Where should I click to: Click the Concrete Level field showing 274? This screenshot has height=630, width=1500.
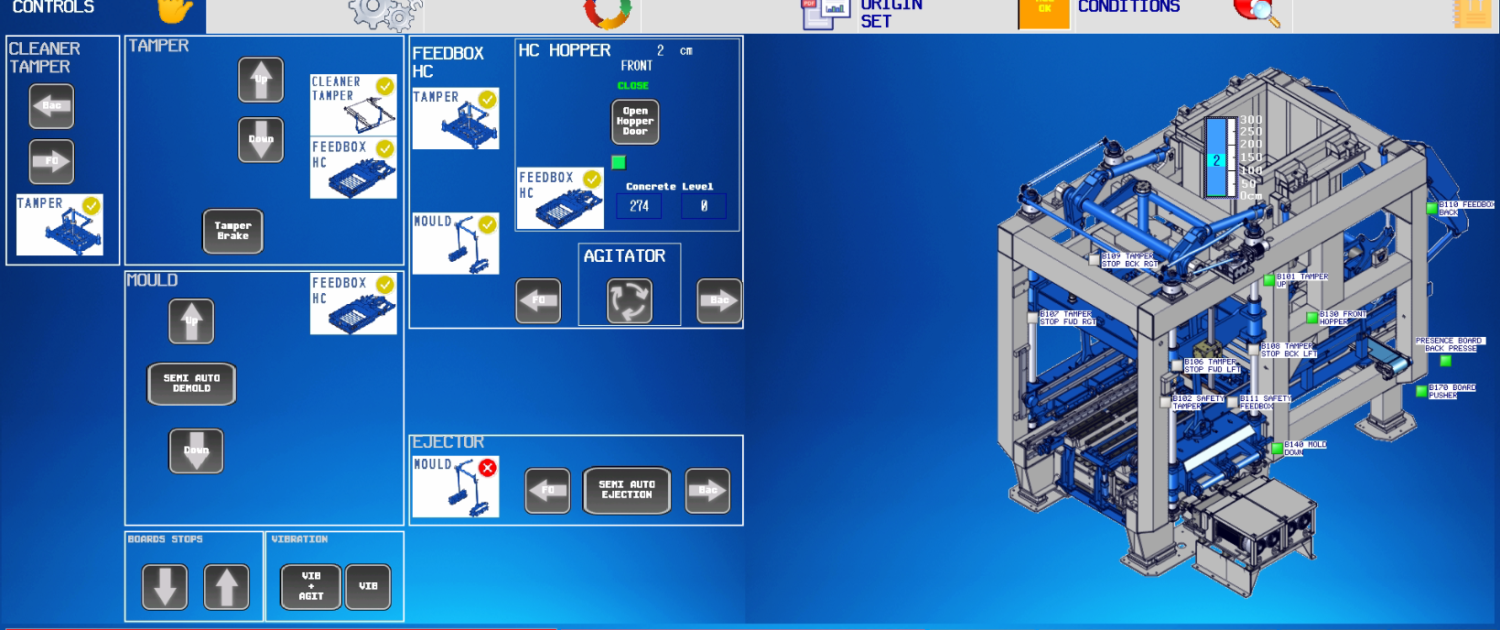pos(639,206)
